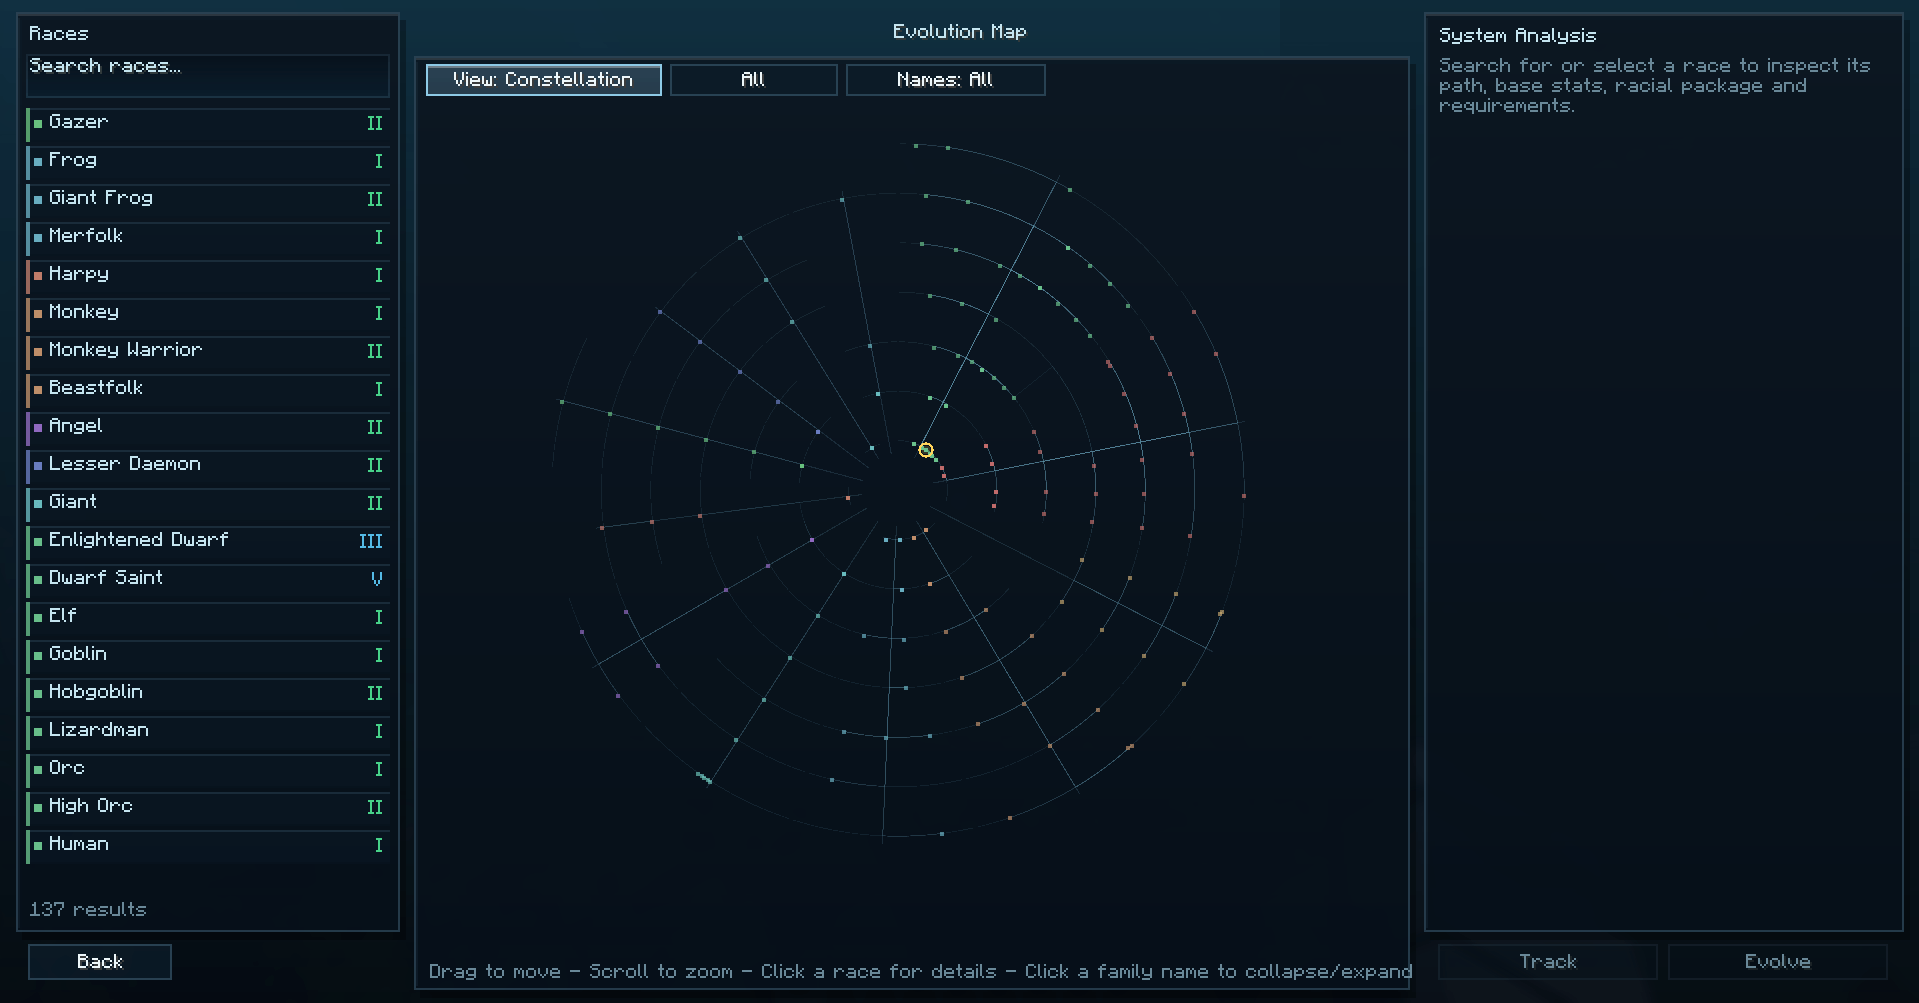Choose Monkey Warrior from the races

tap(208, 351)
